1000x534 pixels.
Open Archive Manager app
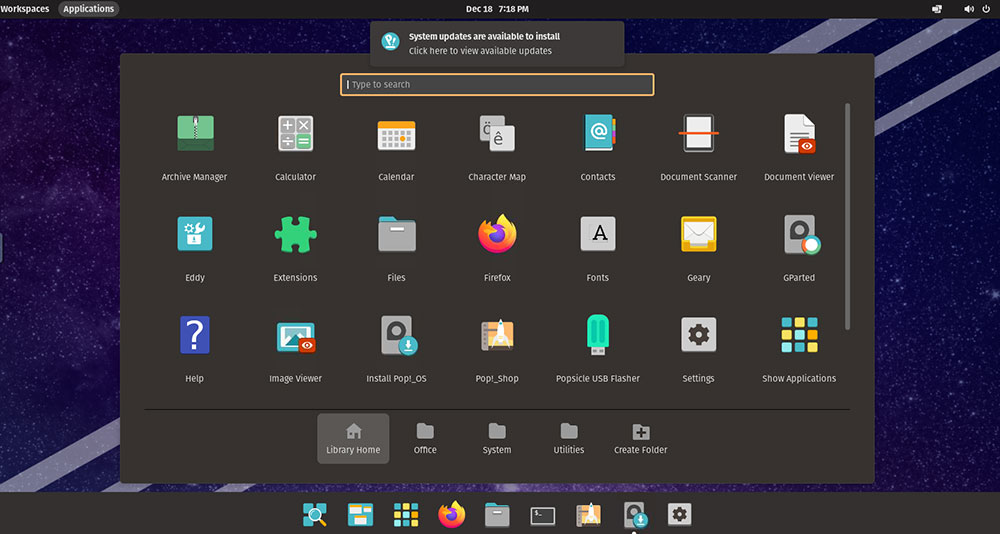coord(195,133)
